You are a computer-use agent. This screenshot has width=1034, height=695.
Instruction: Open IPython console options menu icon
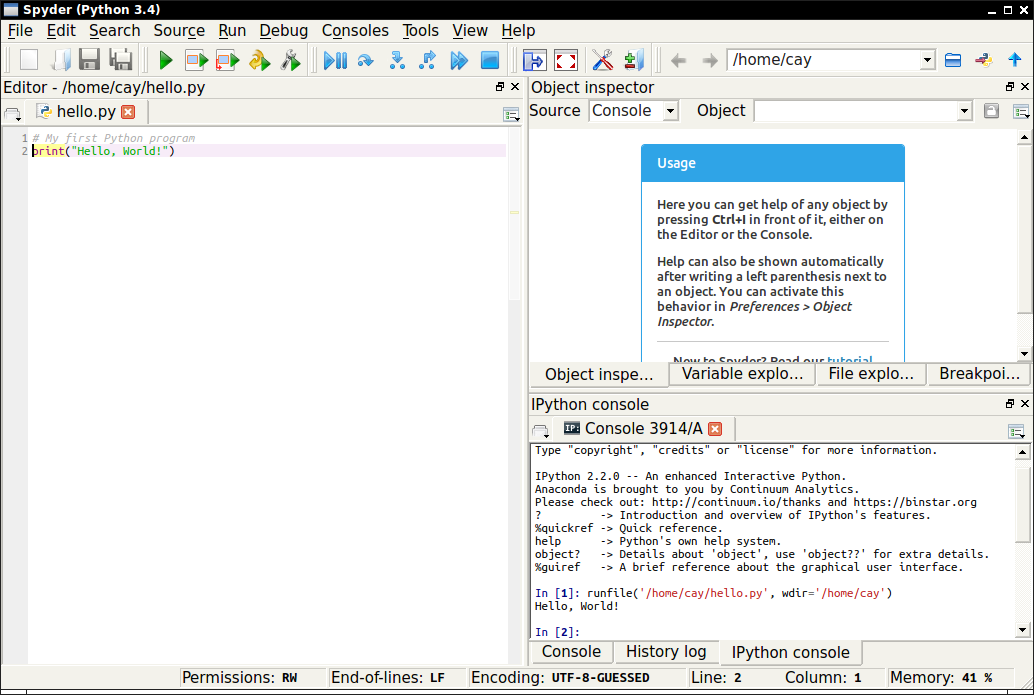pyautogui.click(x=1016, y=432)
